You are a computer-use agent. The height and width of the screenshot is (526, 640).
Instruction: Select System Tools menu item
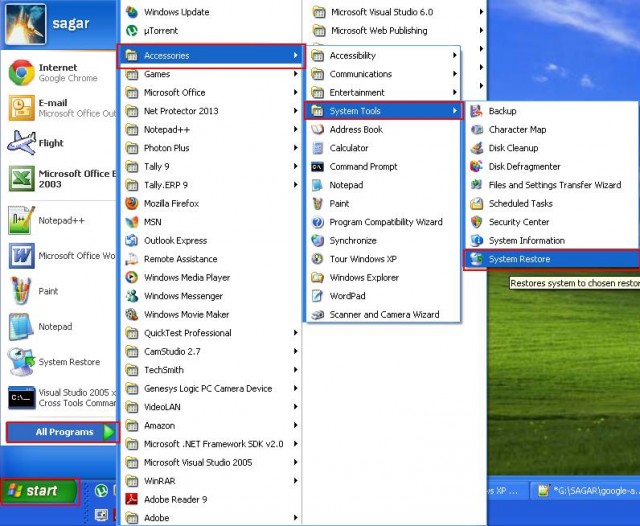384,111
